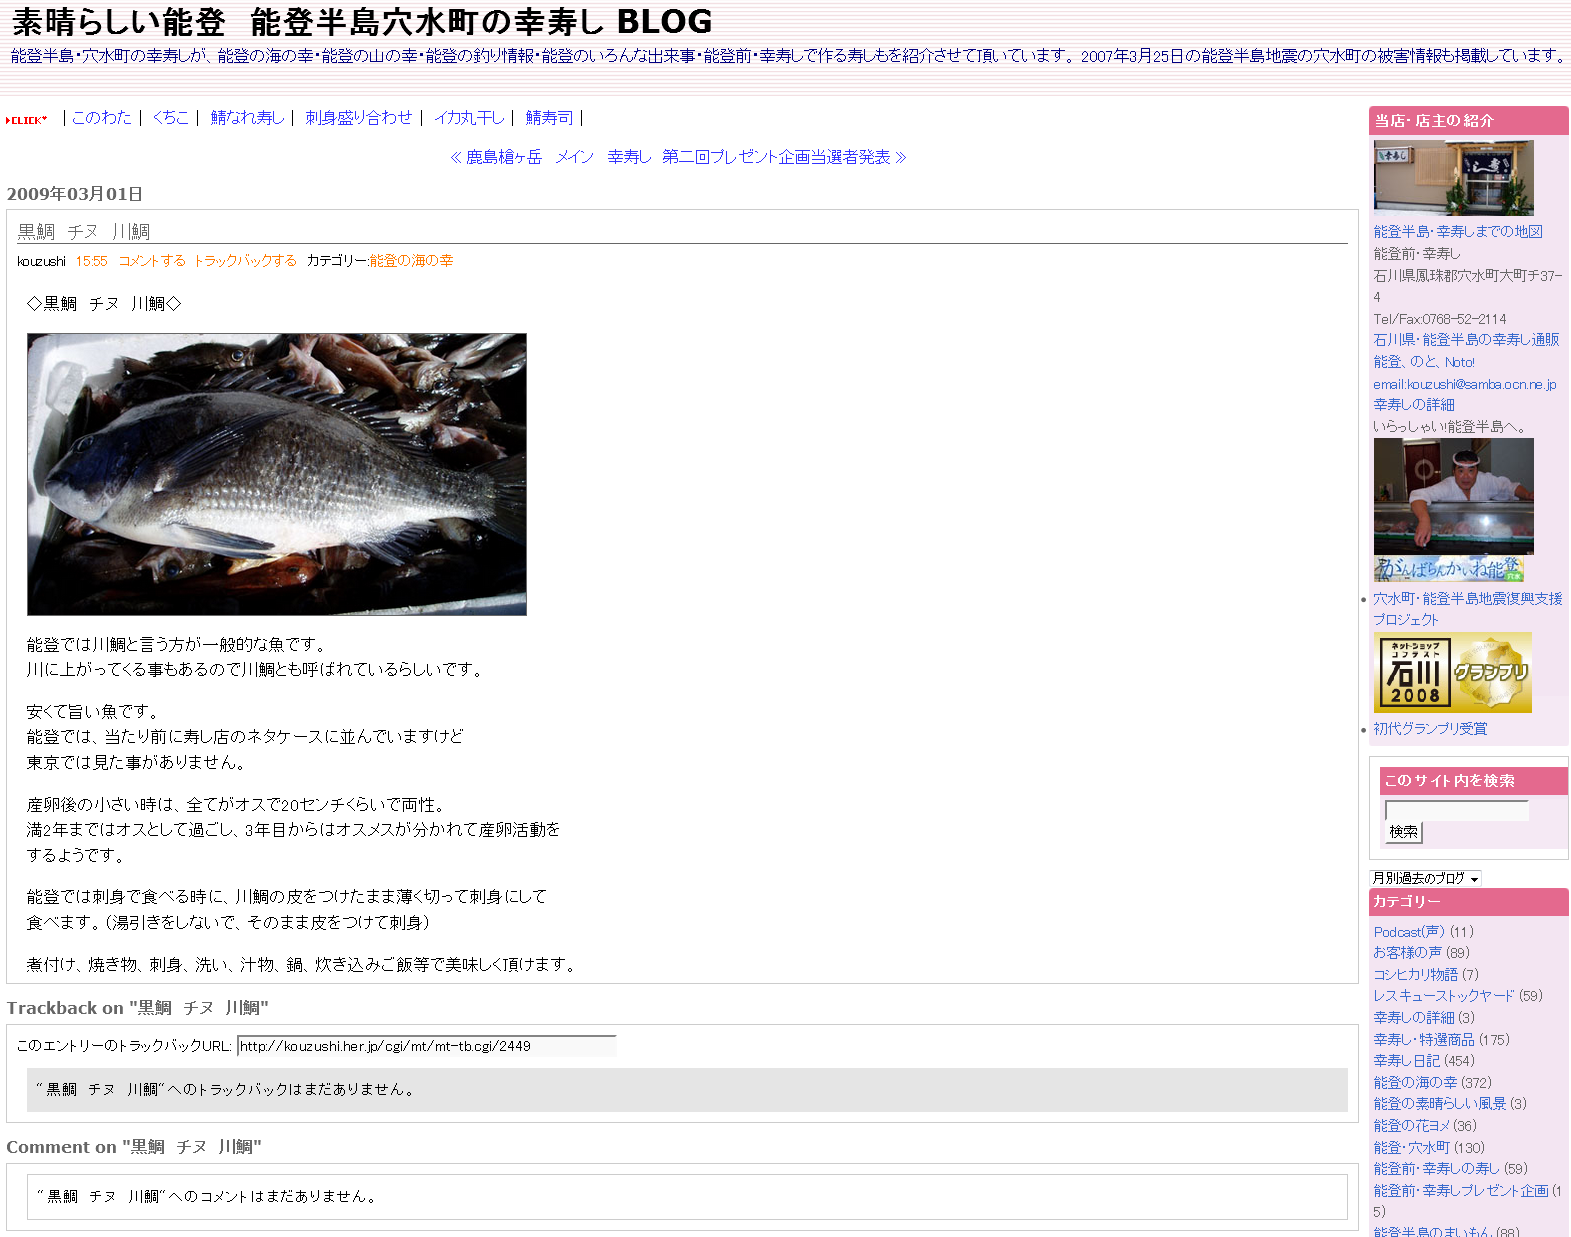The height and width of the screenshot is (1237, 1571).
Task: Click the red CLICK icon in navigation
Action: (x=27, y=120)
